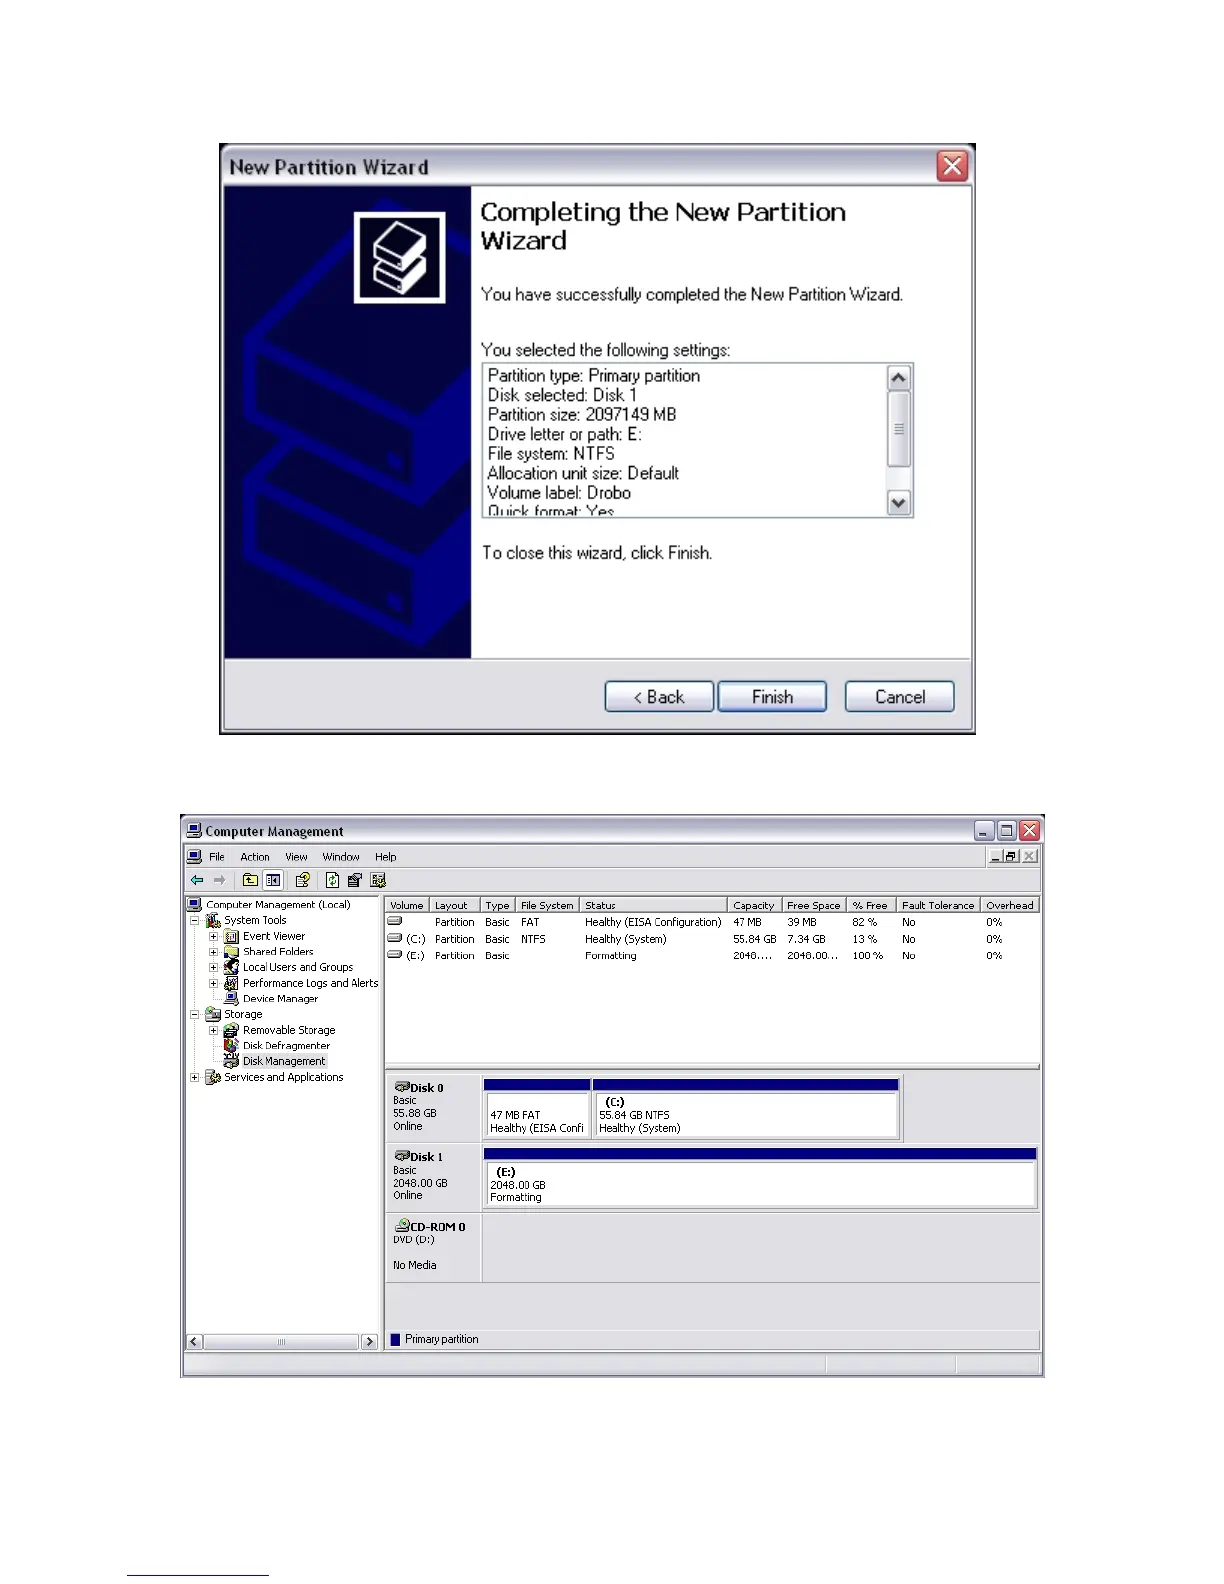Click the wizard settings list scroll-down arrow
The width and height of the screenshot is (1224, 1584).
[x=899, y=503]
